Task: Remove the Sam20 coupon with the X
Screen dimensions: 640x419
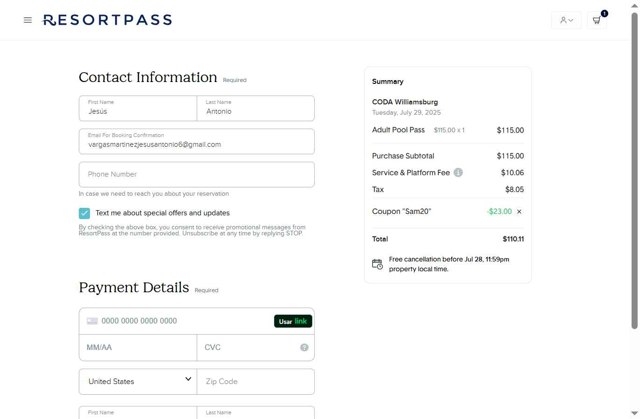Action: click(519, 211)
